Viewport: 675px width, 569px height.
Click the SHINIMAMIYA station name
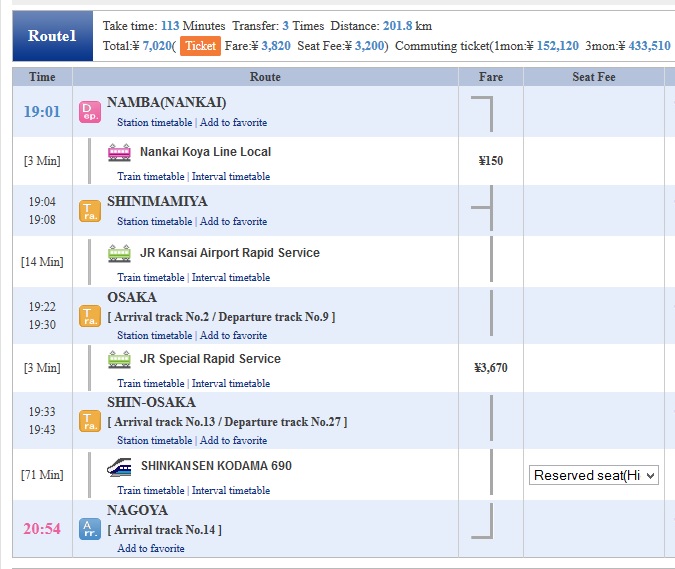[157, 201]
